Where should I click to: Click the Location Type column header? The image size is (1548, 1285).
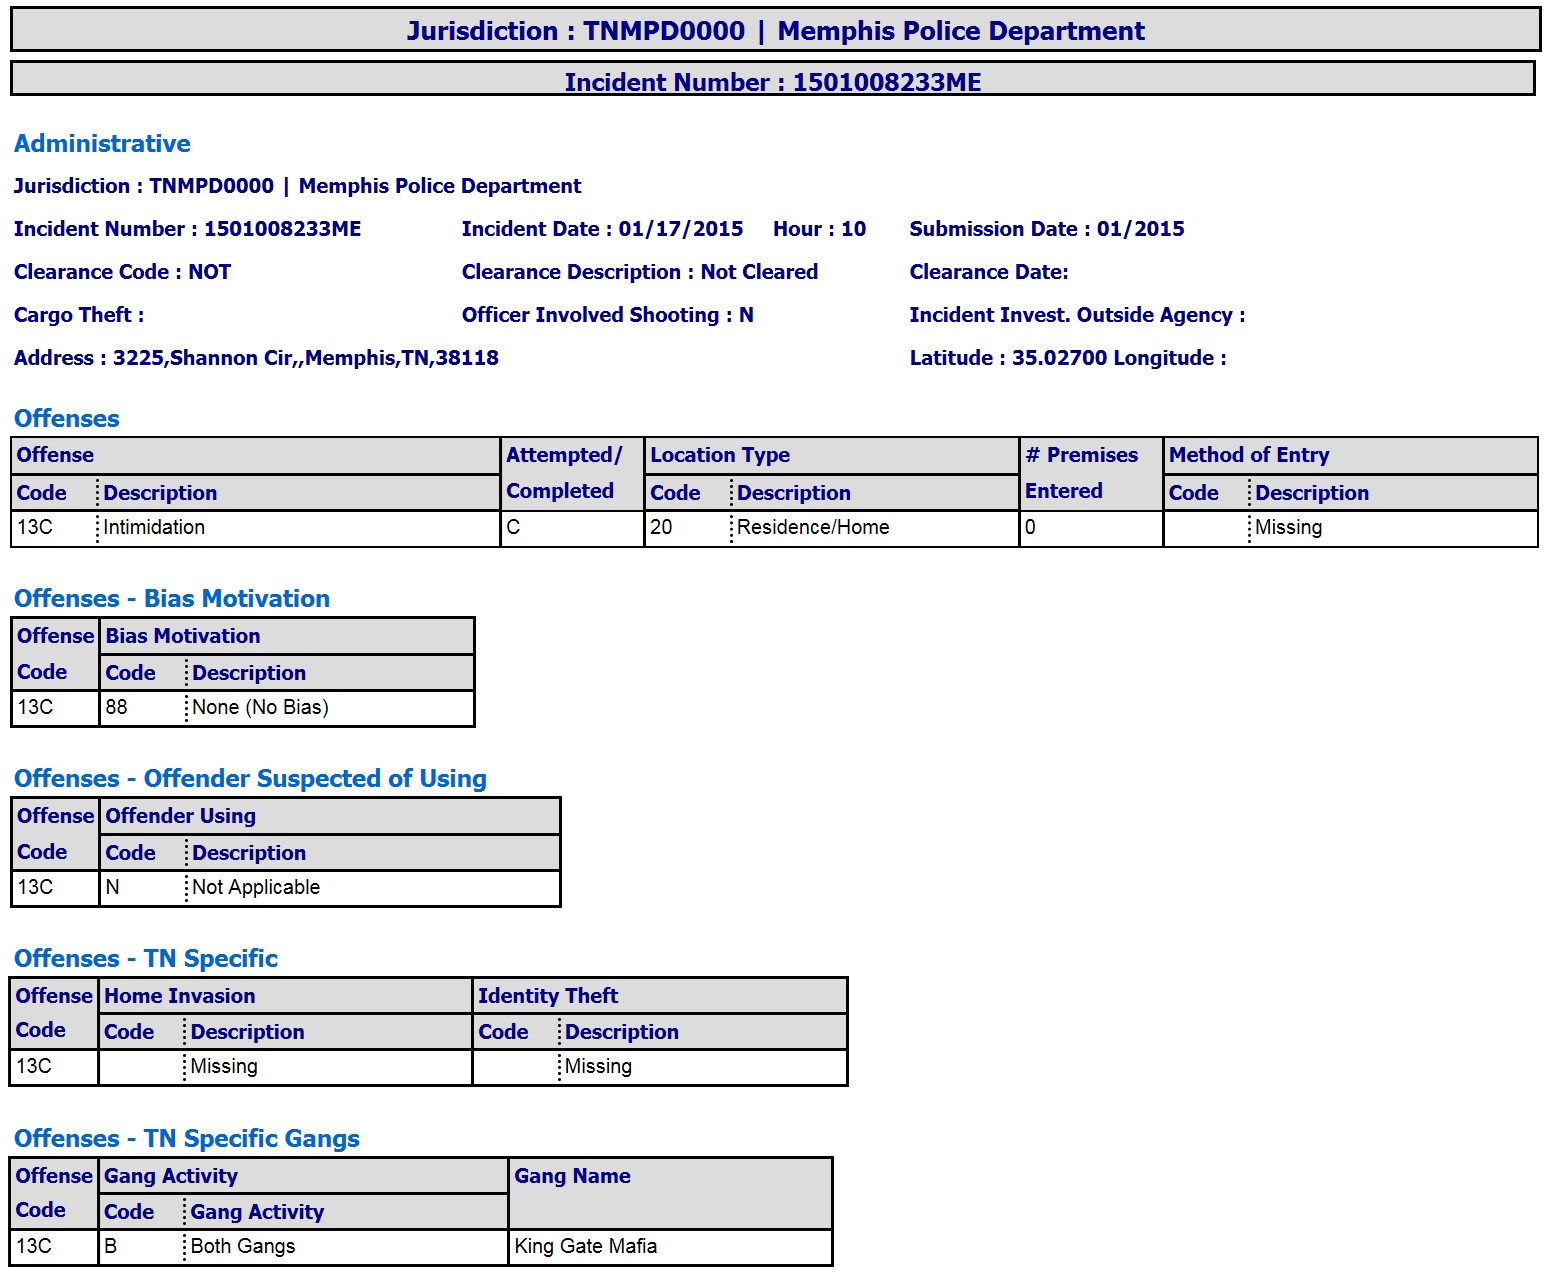tap(832, 455)
